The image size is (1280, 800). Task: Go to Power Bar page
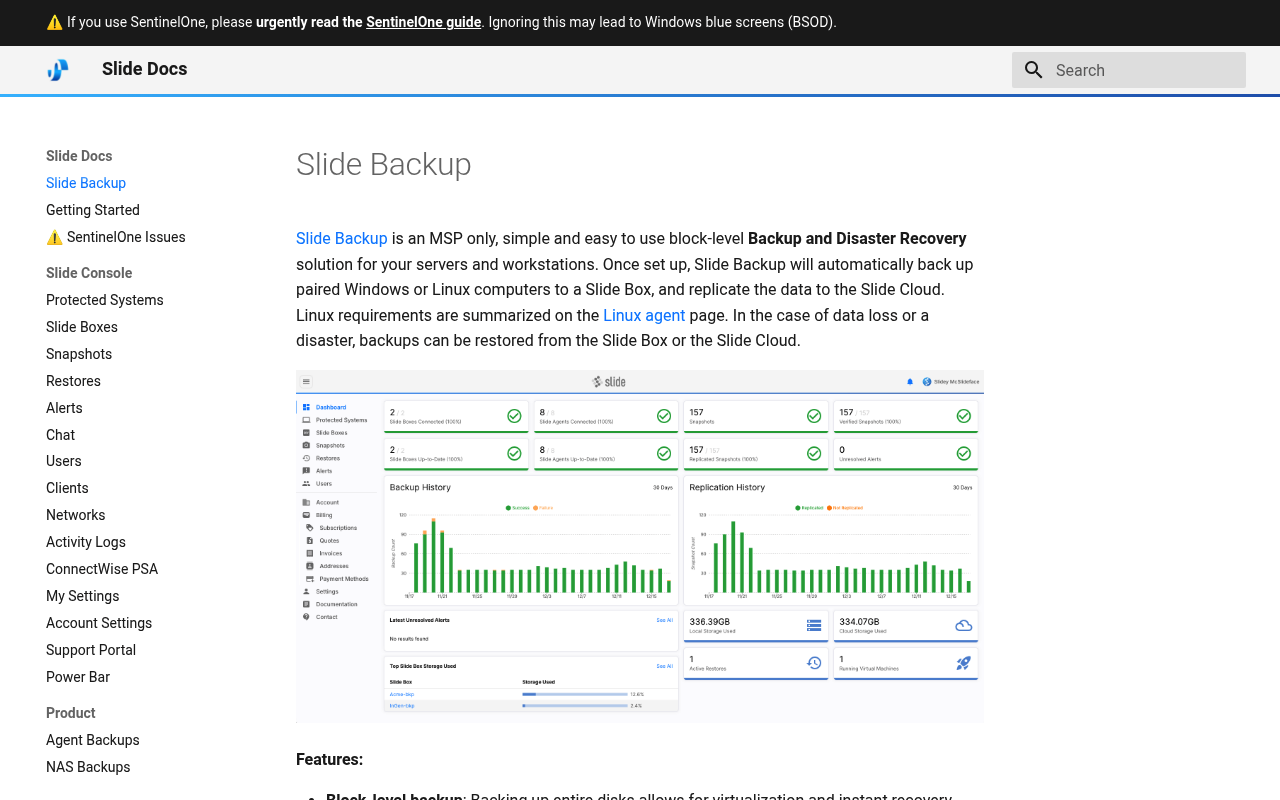pyautogui.click(x=78, y=677)
